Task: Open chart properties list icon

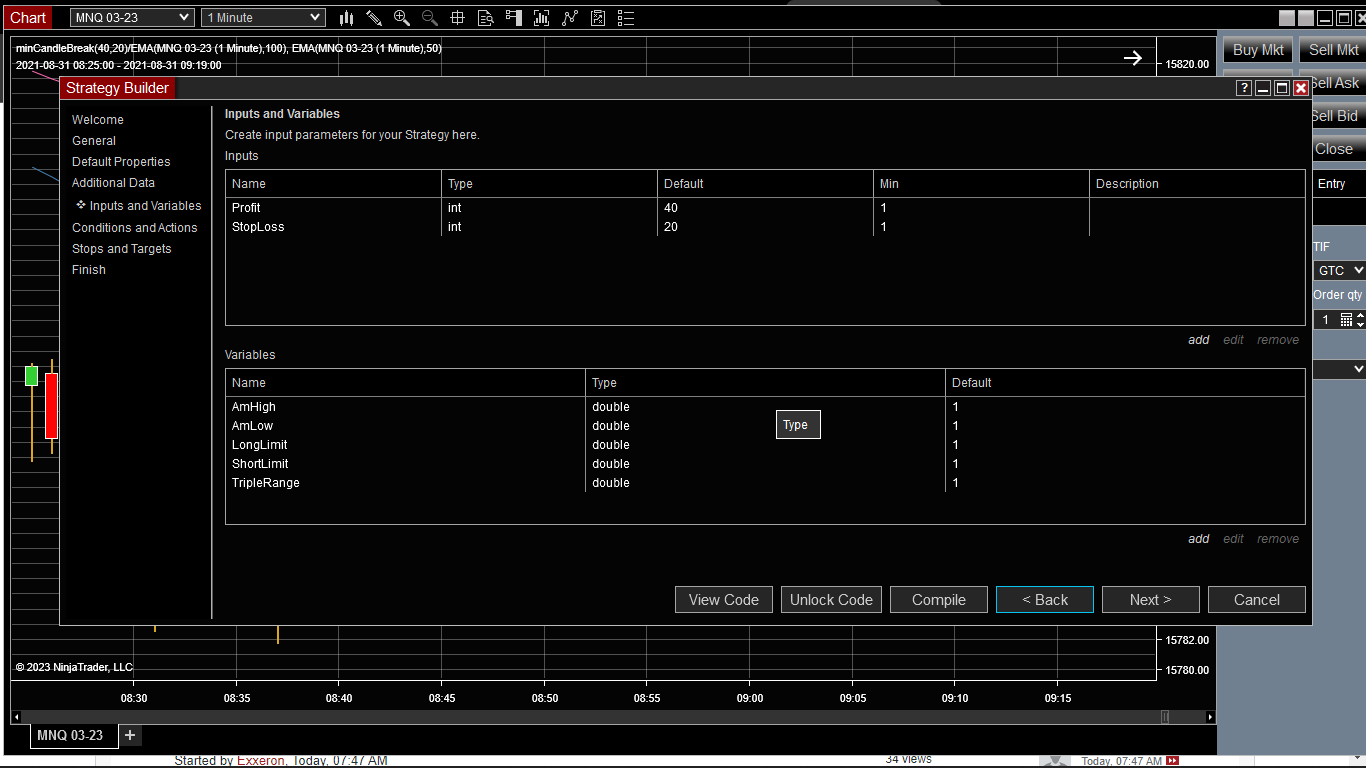Action: click(x=626, y=18)
